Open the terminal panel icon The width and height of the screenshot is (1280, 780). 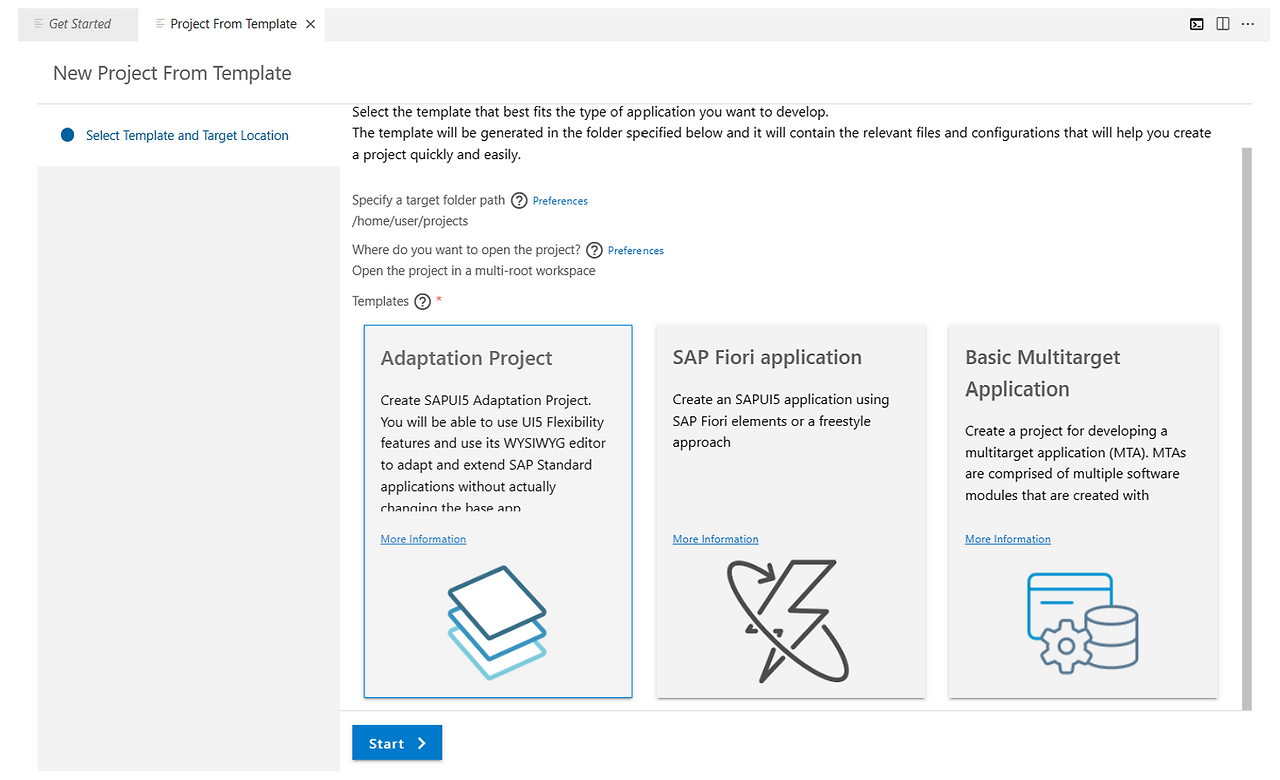[1196, 24]
